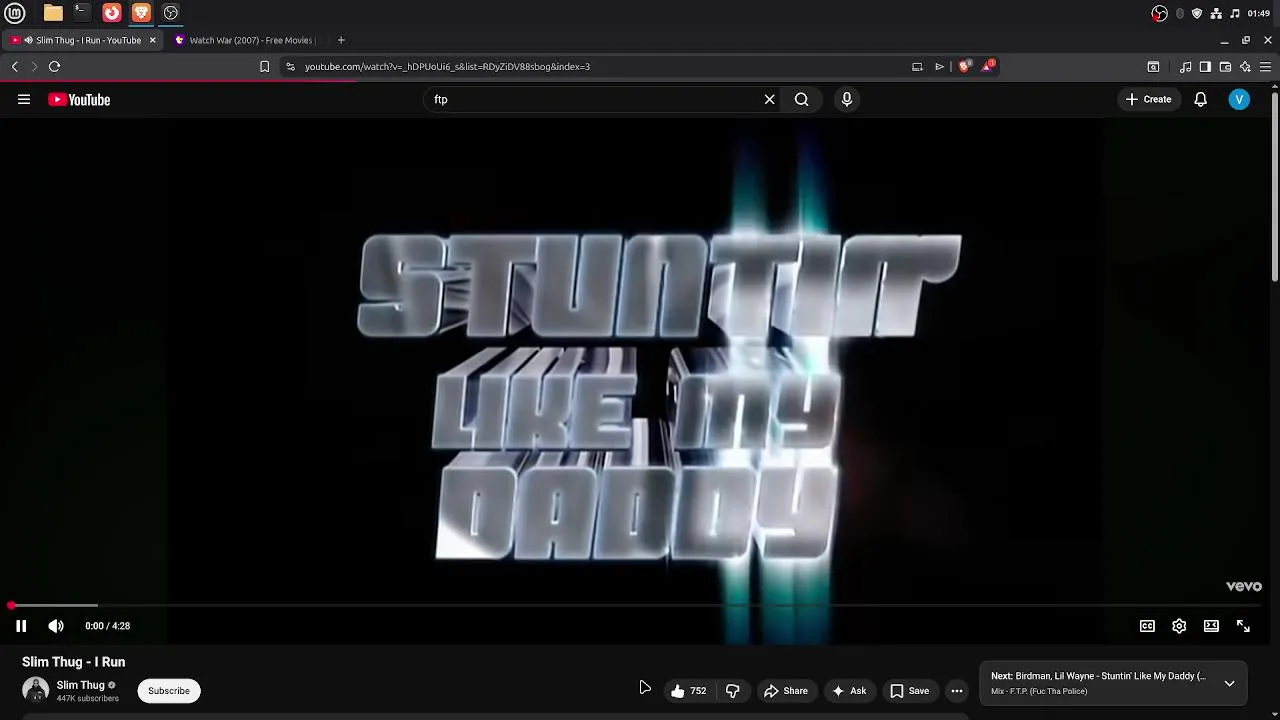This screenshot has width=1280, height=720.
Task: Click the play-arrow icon in the address bar
Action: coord(940,66)
